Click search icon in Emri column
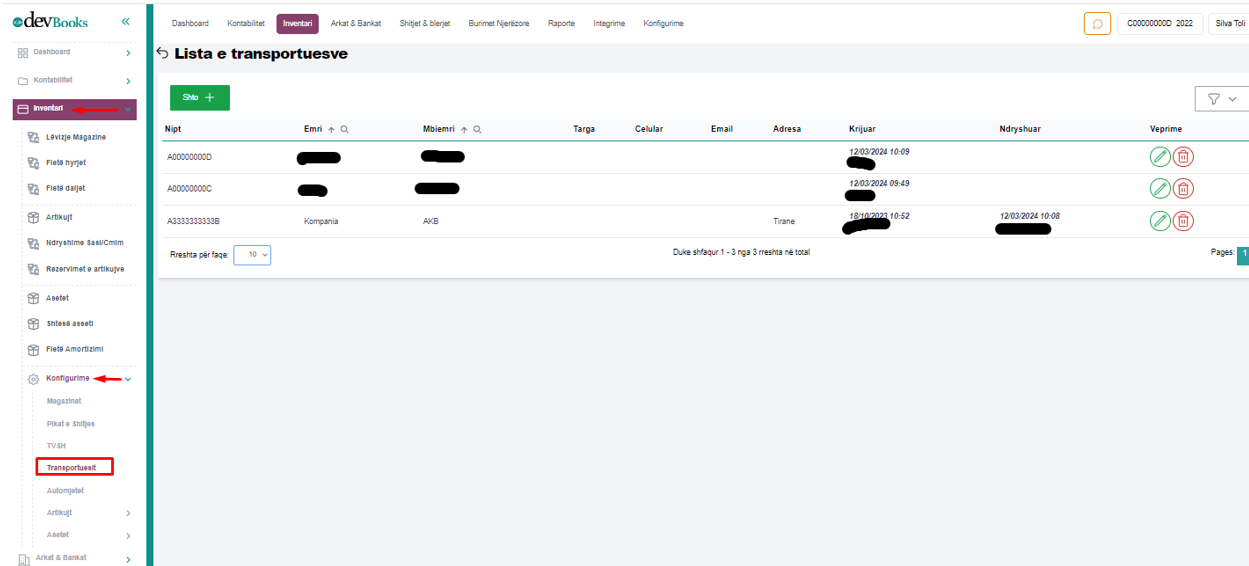 pyautogui.click(x=345, y=129)
